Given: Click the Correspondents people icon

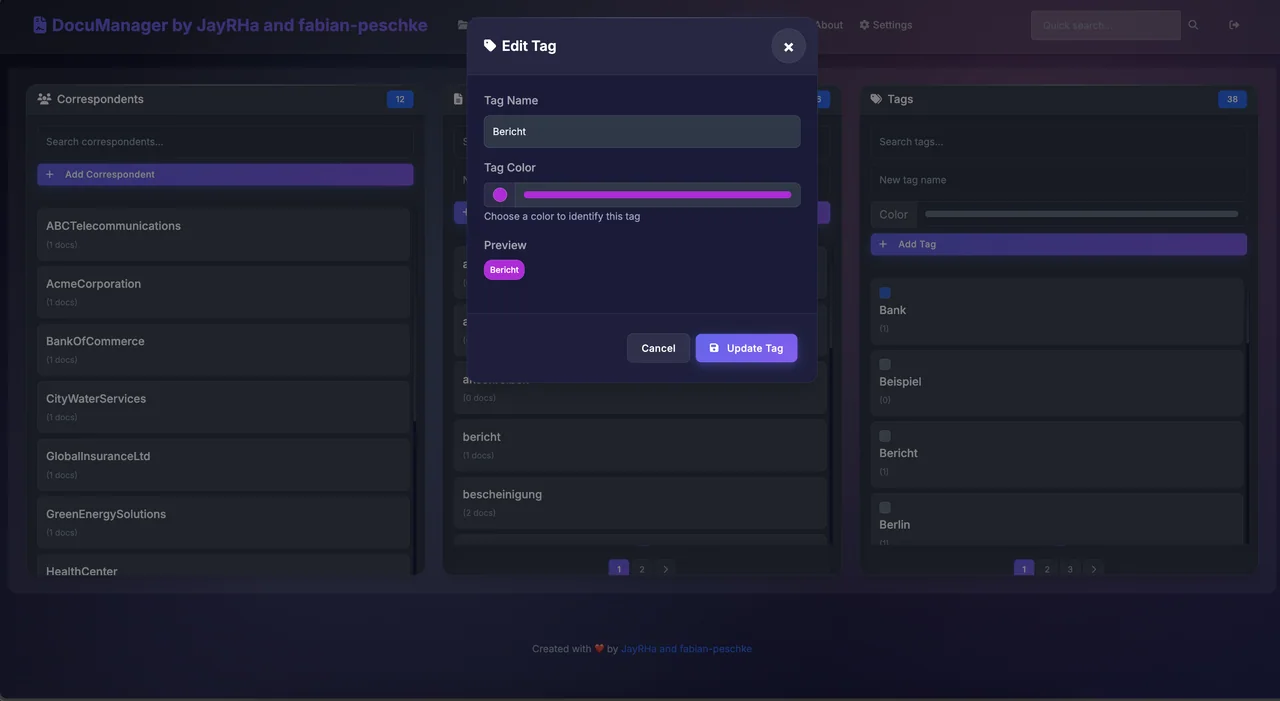Looking at the screenshot, I should tap(44, 99).
